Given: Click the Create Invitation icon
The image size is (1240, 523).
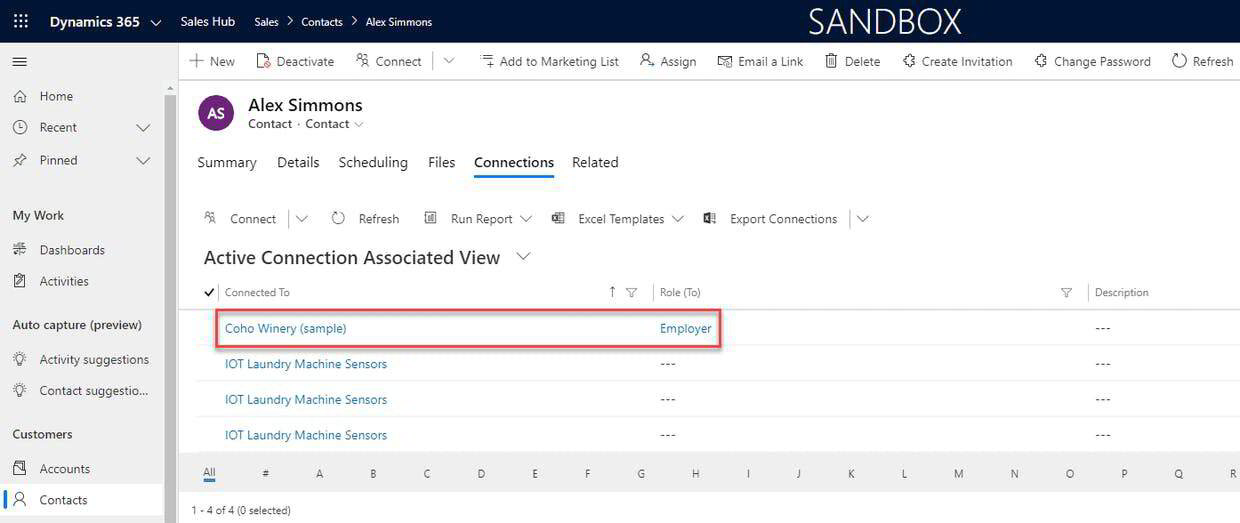Looking at the screenshot, I should coord(909,61).
